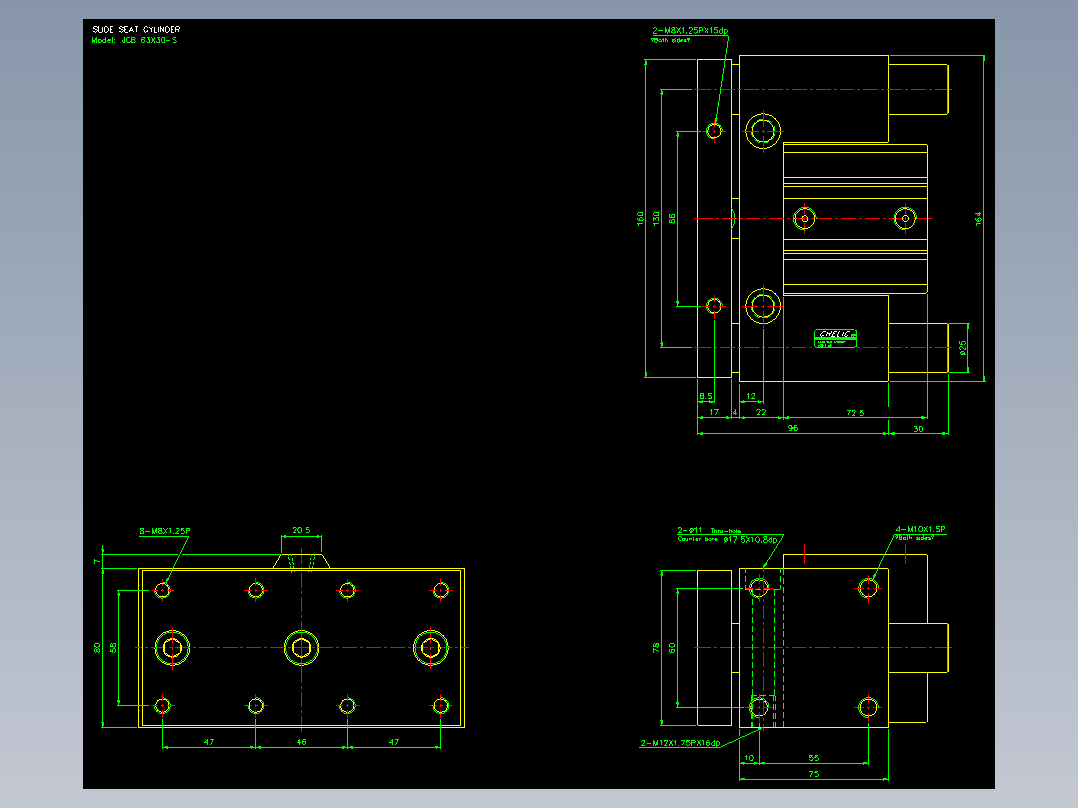The height and width of the screenshot is (808, 1078).
Task: Click the "130" vertical dimension value
Action: pyautogui.click(x=657, y=219)
